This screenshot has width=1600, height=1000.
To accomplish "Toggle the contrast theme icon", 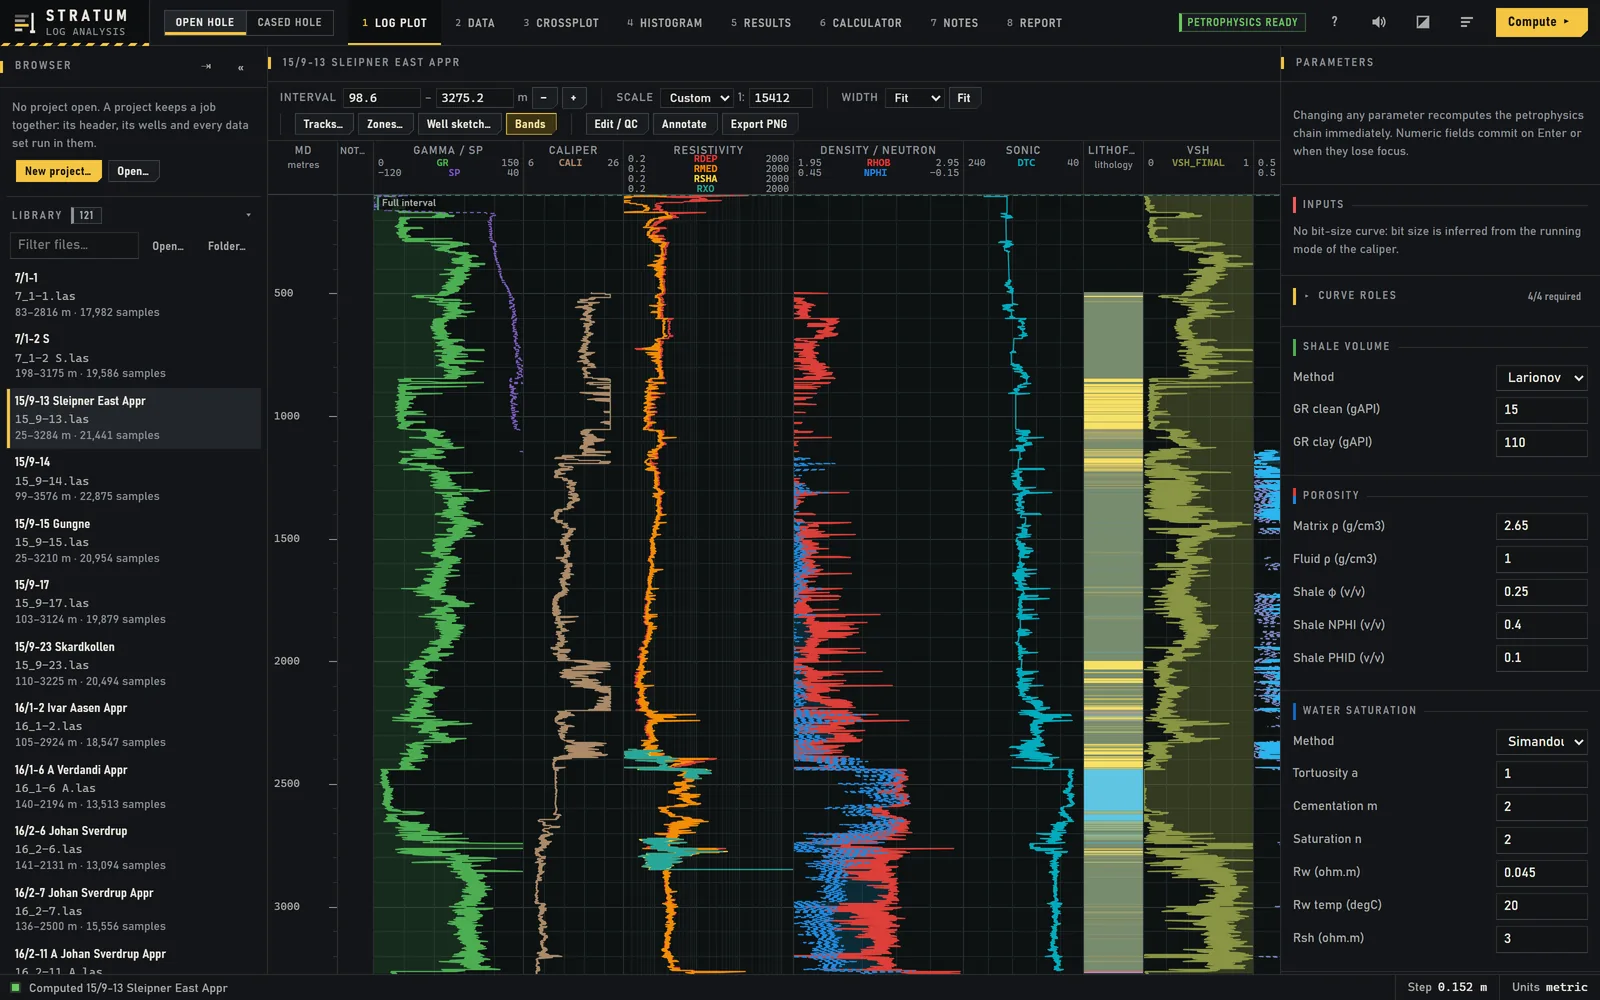I will pos(1422,22).
